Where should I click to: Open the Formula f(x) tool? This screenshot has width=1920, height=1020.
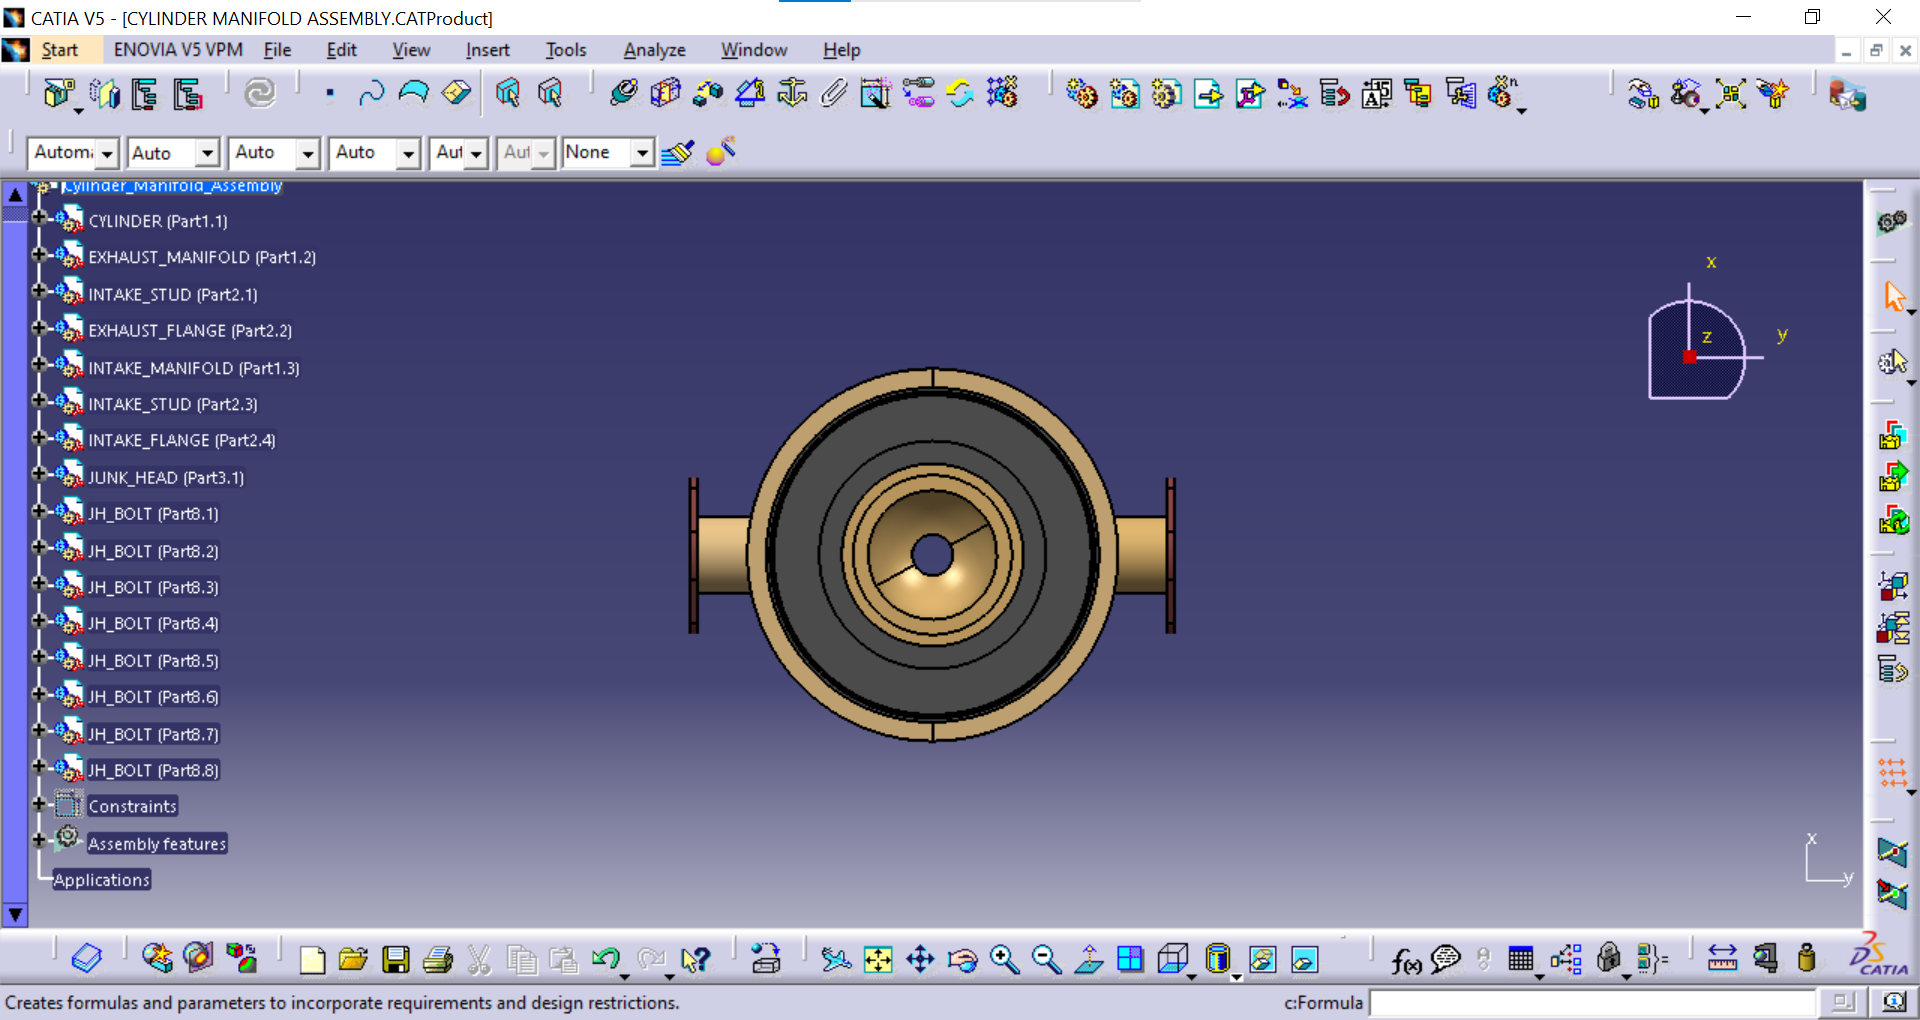tap(1405, 960)
